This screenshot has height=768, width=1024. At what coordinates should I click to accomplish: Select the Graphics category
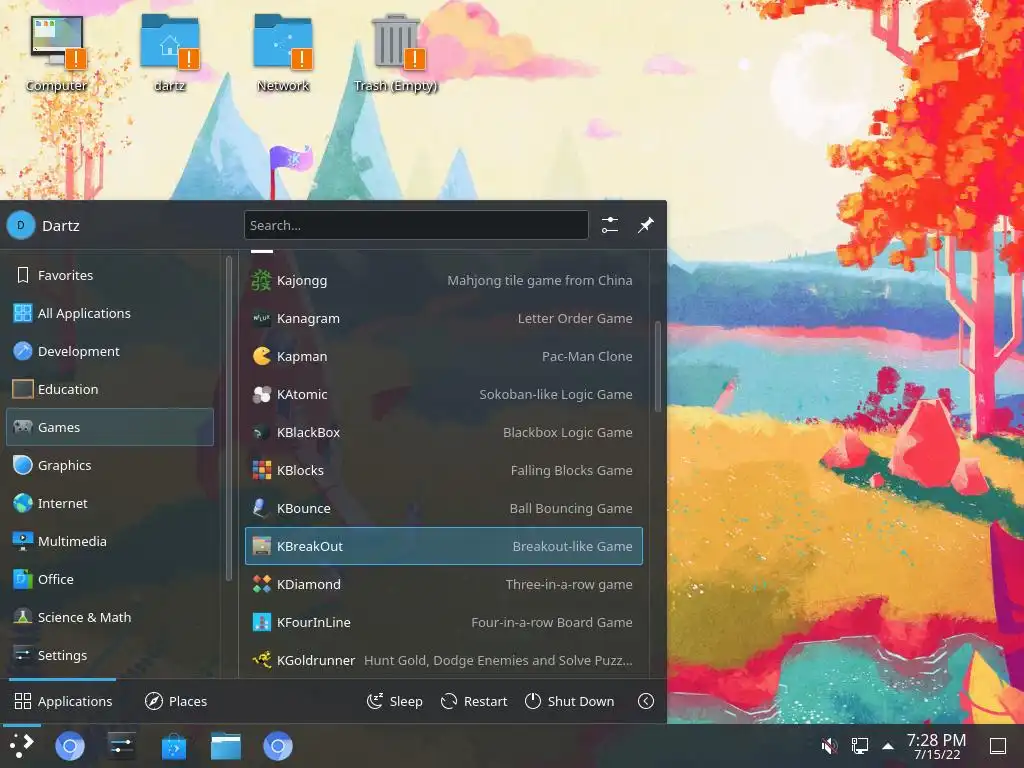(110, 465)
